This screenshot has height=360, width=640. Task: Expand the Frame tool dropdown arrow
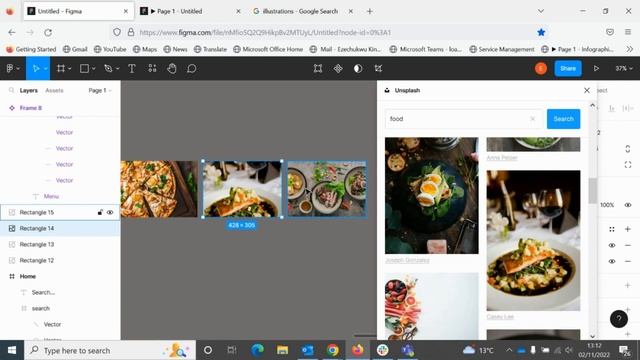tap(70, 69)
